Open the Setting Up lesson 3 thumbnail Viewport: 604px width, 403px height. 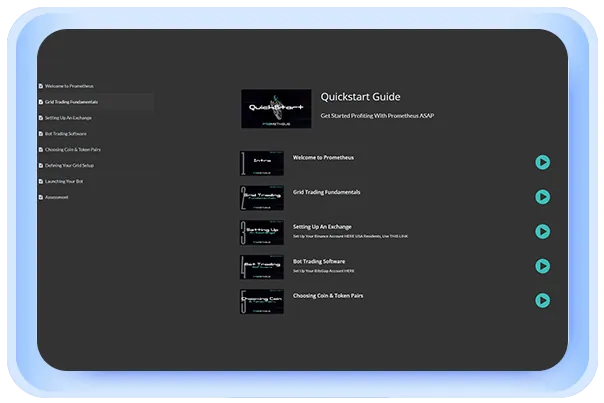(262, 233)
